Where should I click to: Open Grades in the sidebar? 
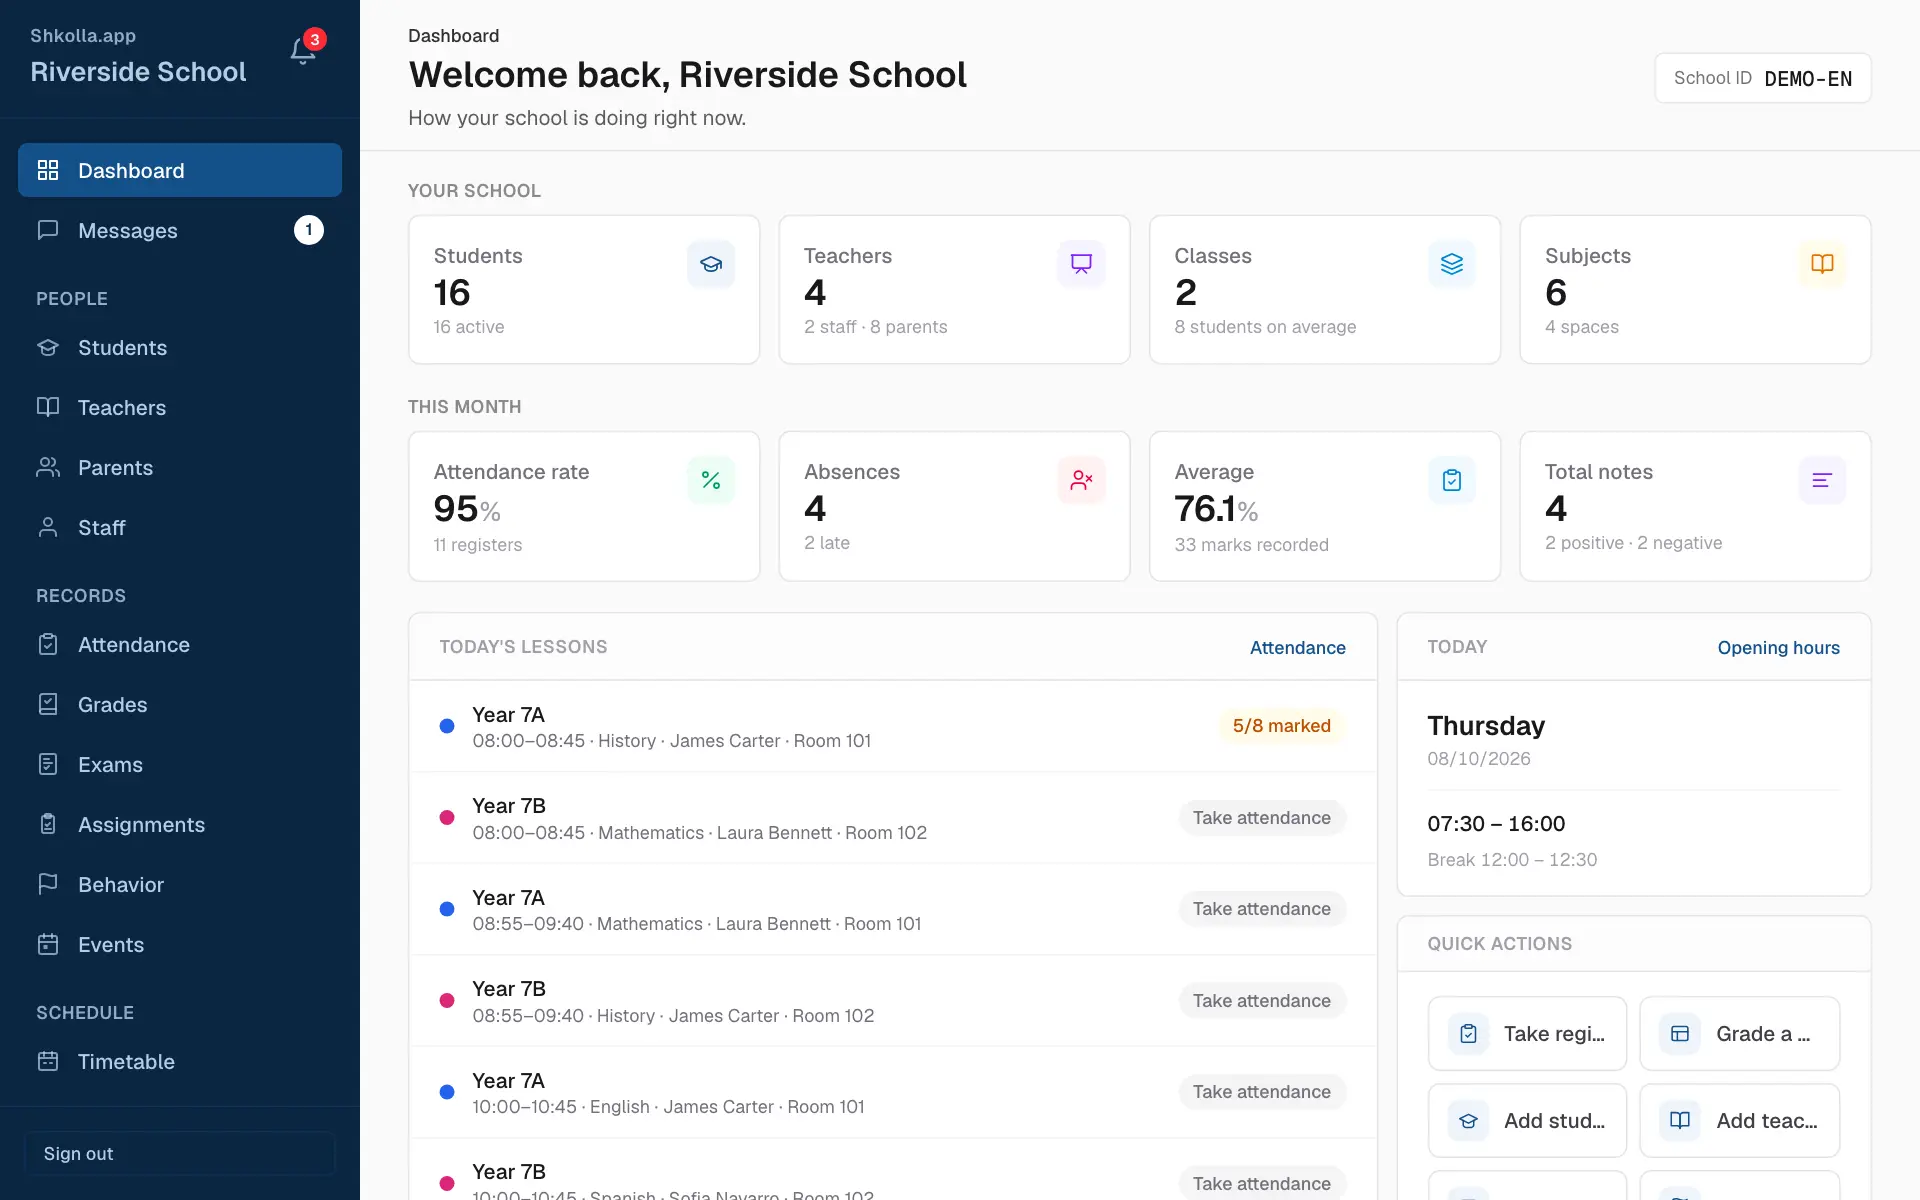[x=180, y=704]
